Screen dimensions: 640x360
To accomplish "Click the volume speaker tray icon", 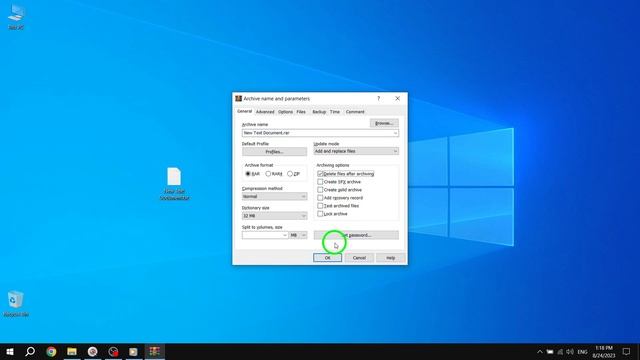I will [570, 352].
